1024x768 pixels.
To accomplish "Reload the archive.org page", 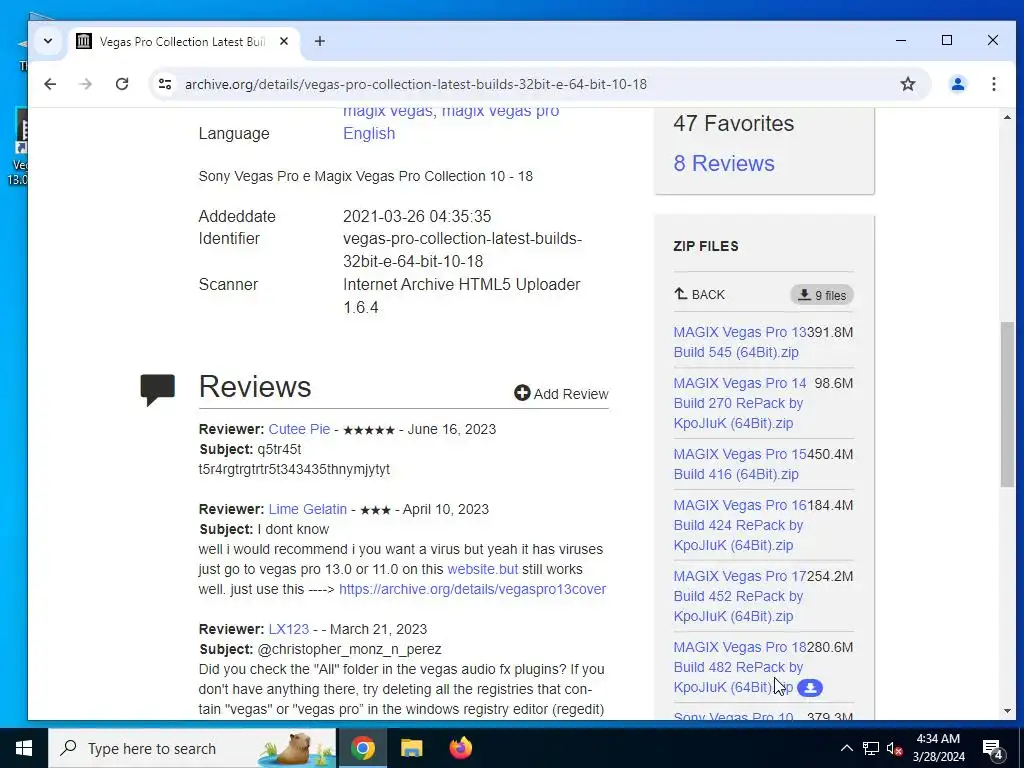I will (x=122, y=84).
